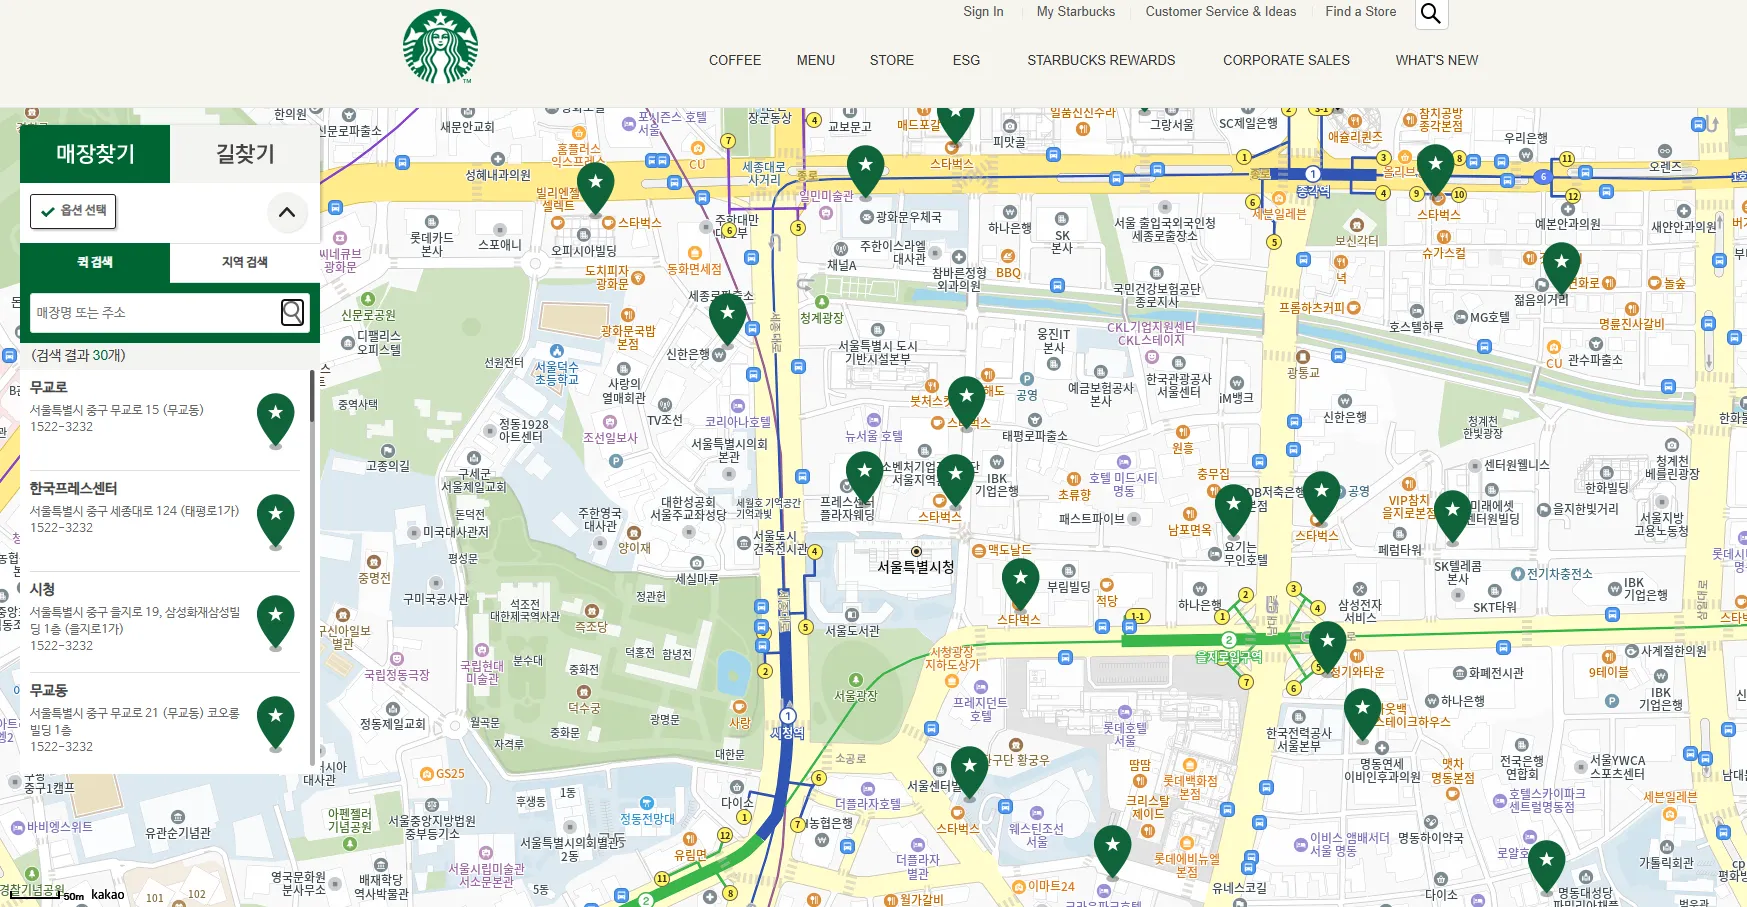
Task: Select map store pin near 한국전력공사 서울본부
Action: pyautogui.click(x=1363, y=714)
